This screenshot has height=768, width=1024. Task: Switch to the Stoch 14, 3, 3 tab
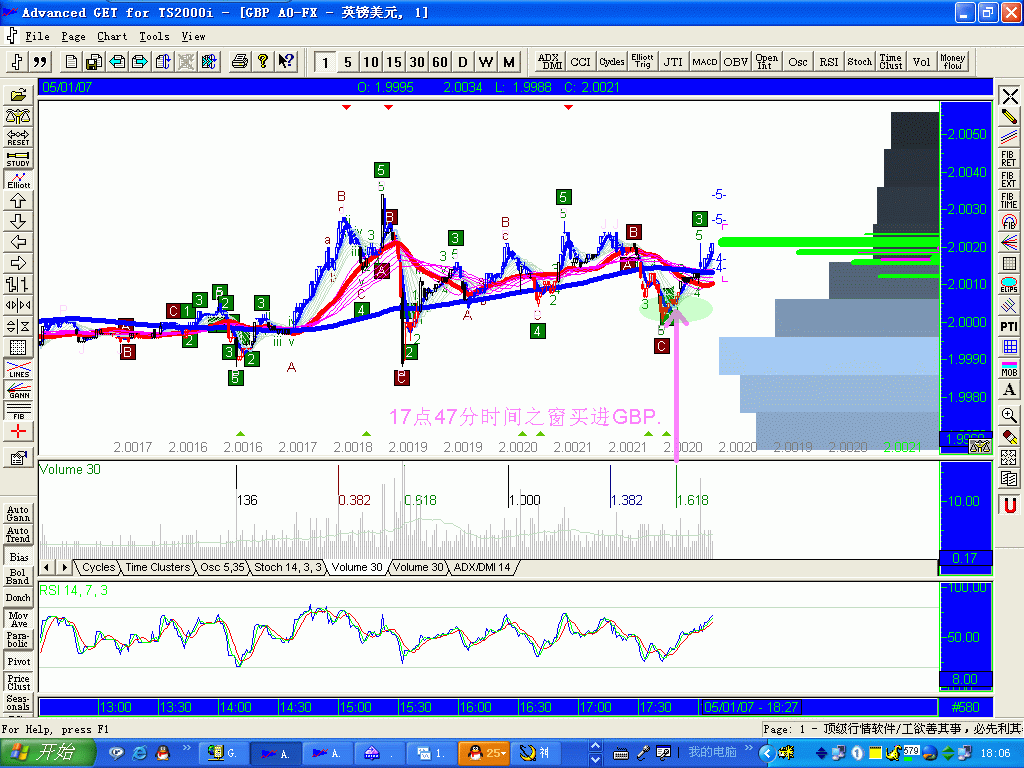[x=288, y=568]
